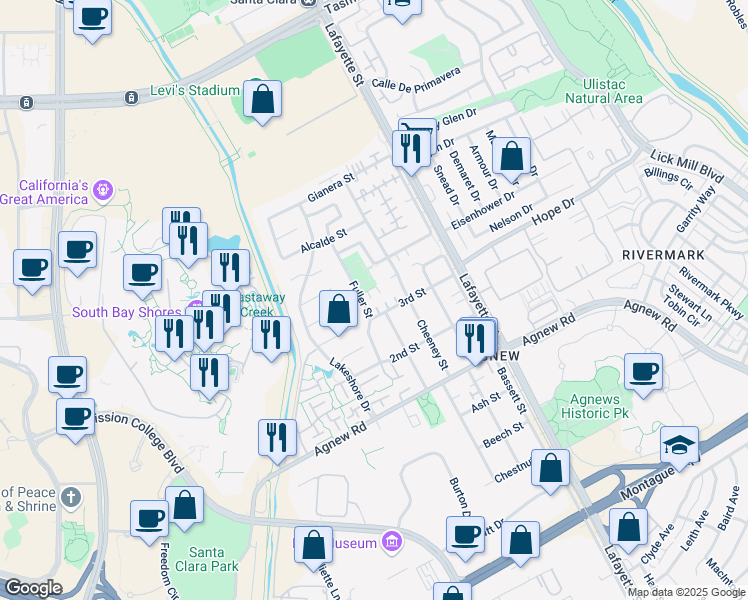Select the Beech St label

click(x=503, y=435)
